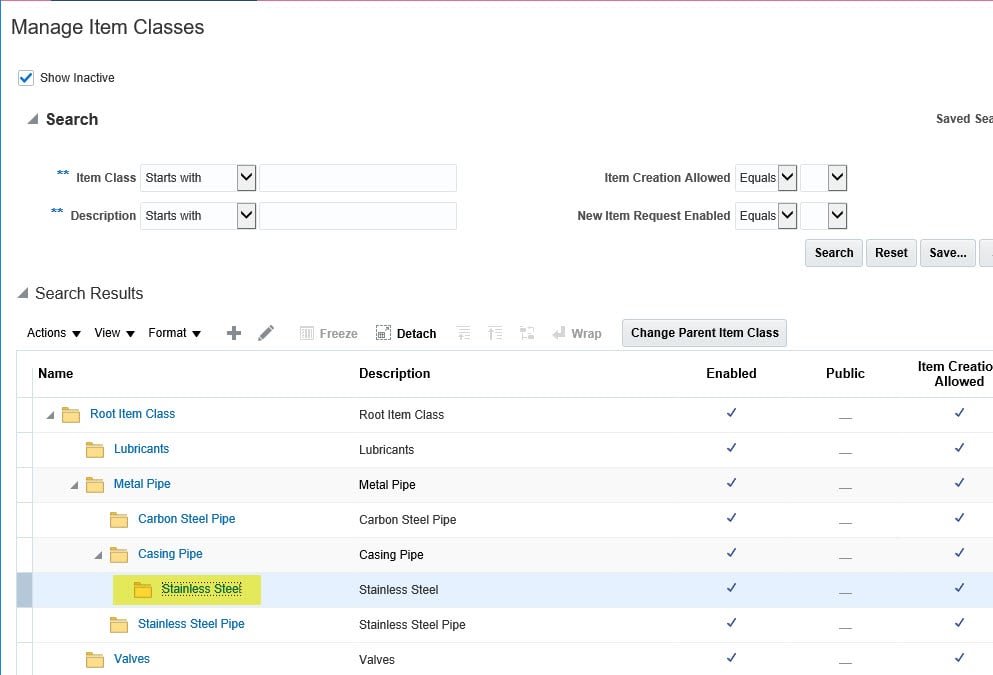Open the New Item Request Enabled operator dropdown

coord(787,216)
